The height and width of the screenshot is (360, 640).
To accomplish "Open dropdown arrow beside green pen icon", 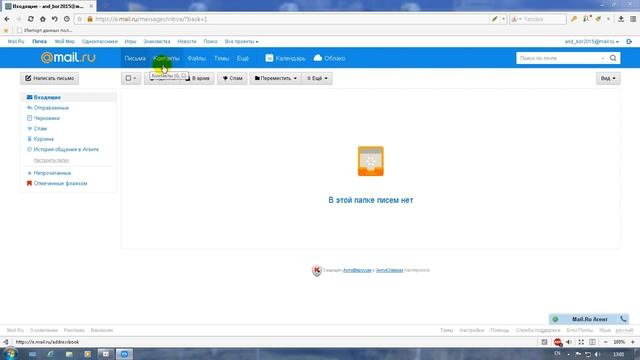I will pos(503,19).
